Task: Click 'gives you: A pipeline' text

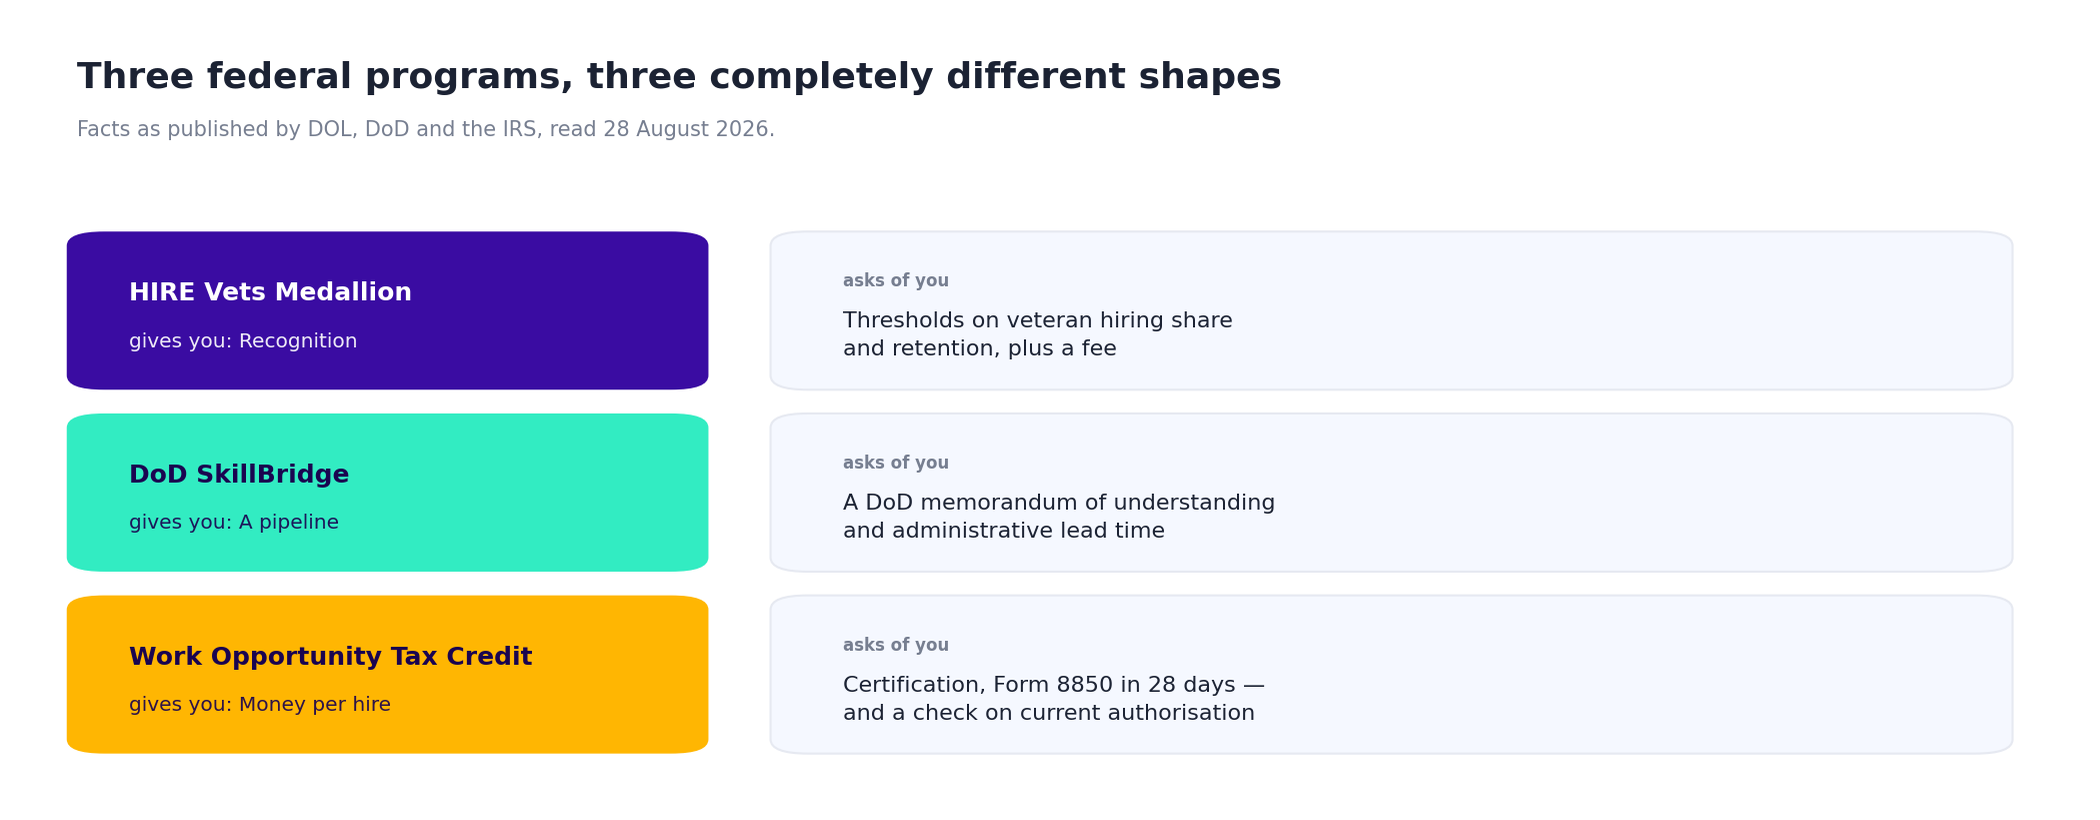Action: (x=234, y=523)
